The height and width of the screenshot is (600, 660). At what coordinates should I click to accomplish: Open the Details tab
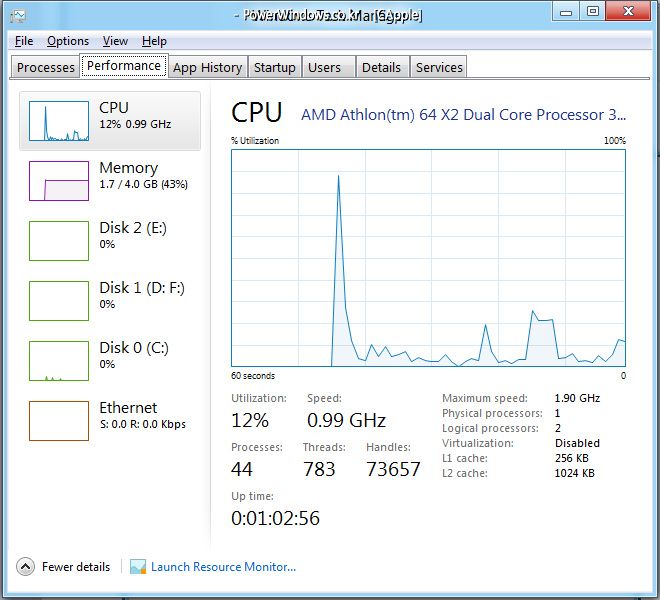(x=382, y=67)
